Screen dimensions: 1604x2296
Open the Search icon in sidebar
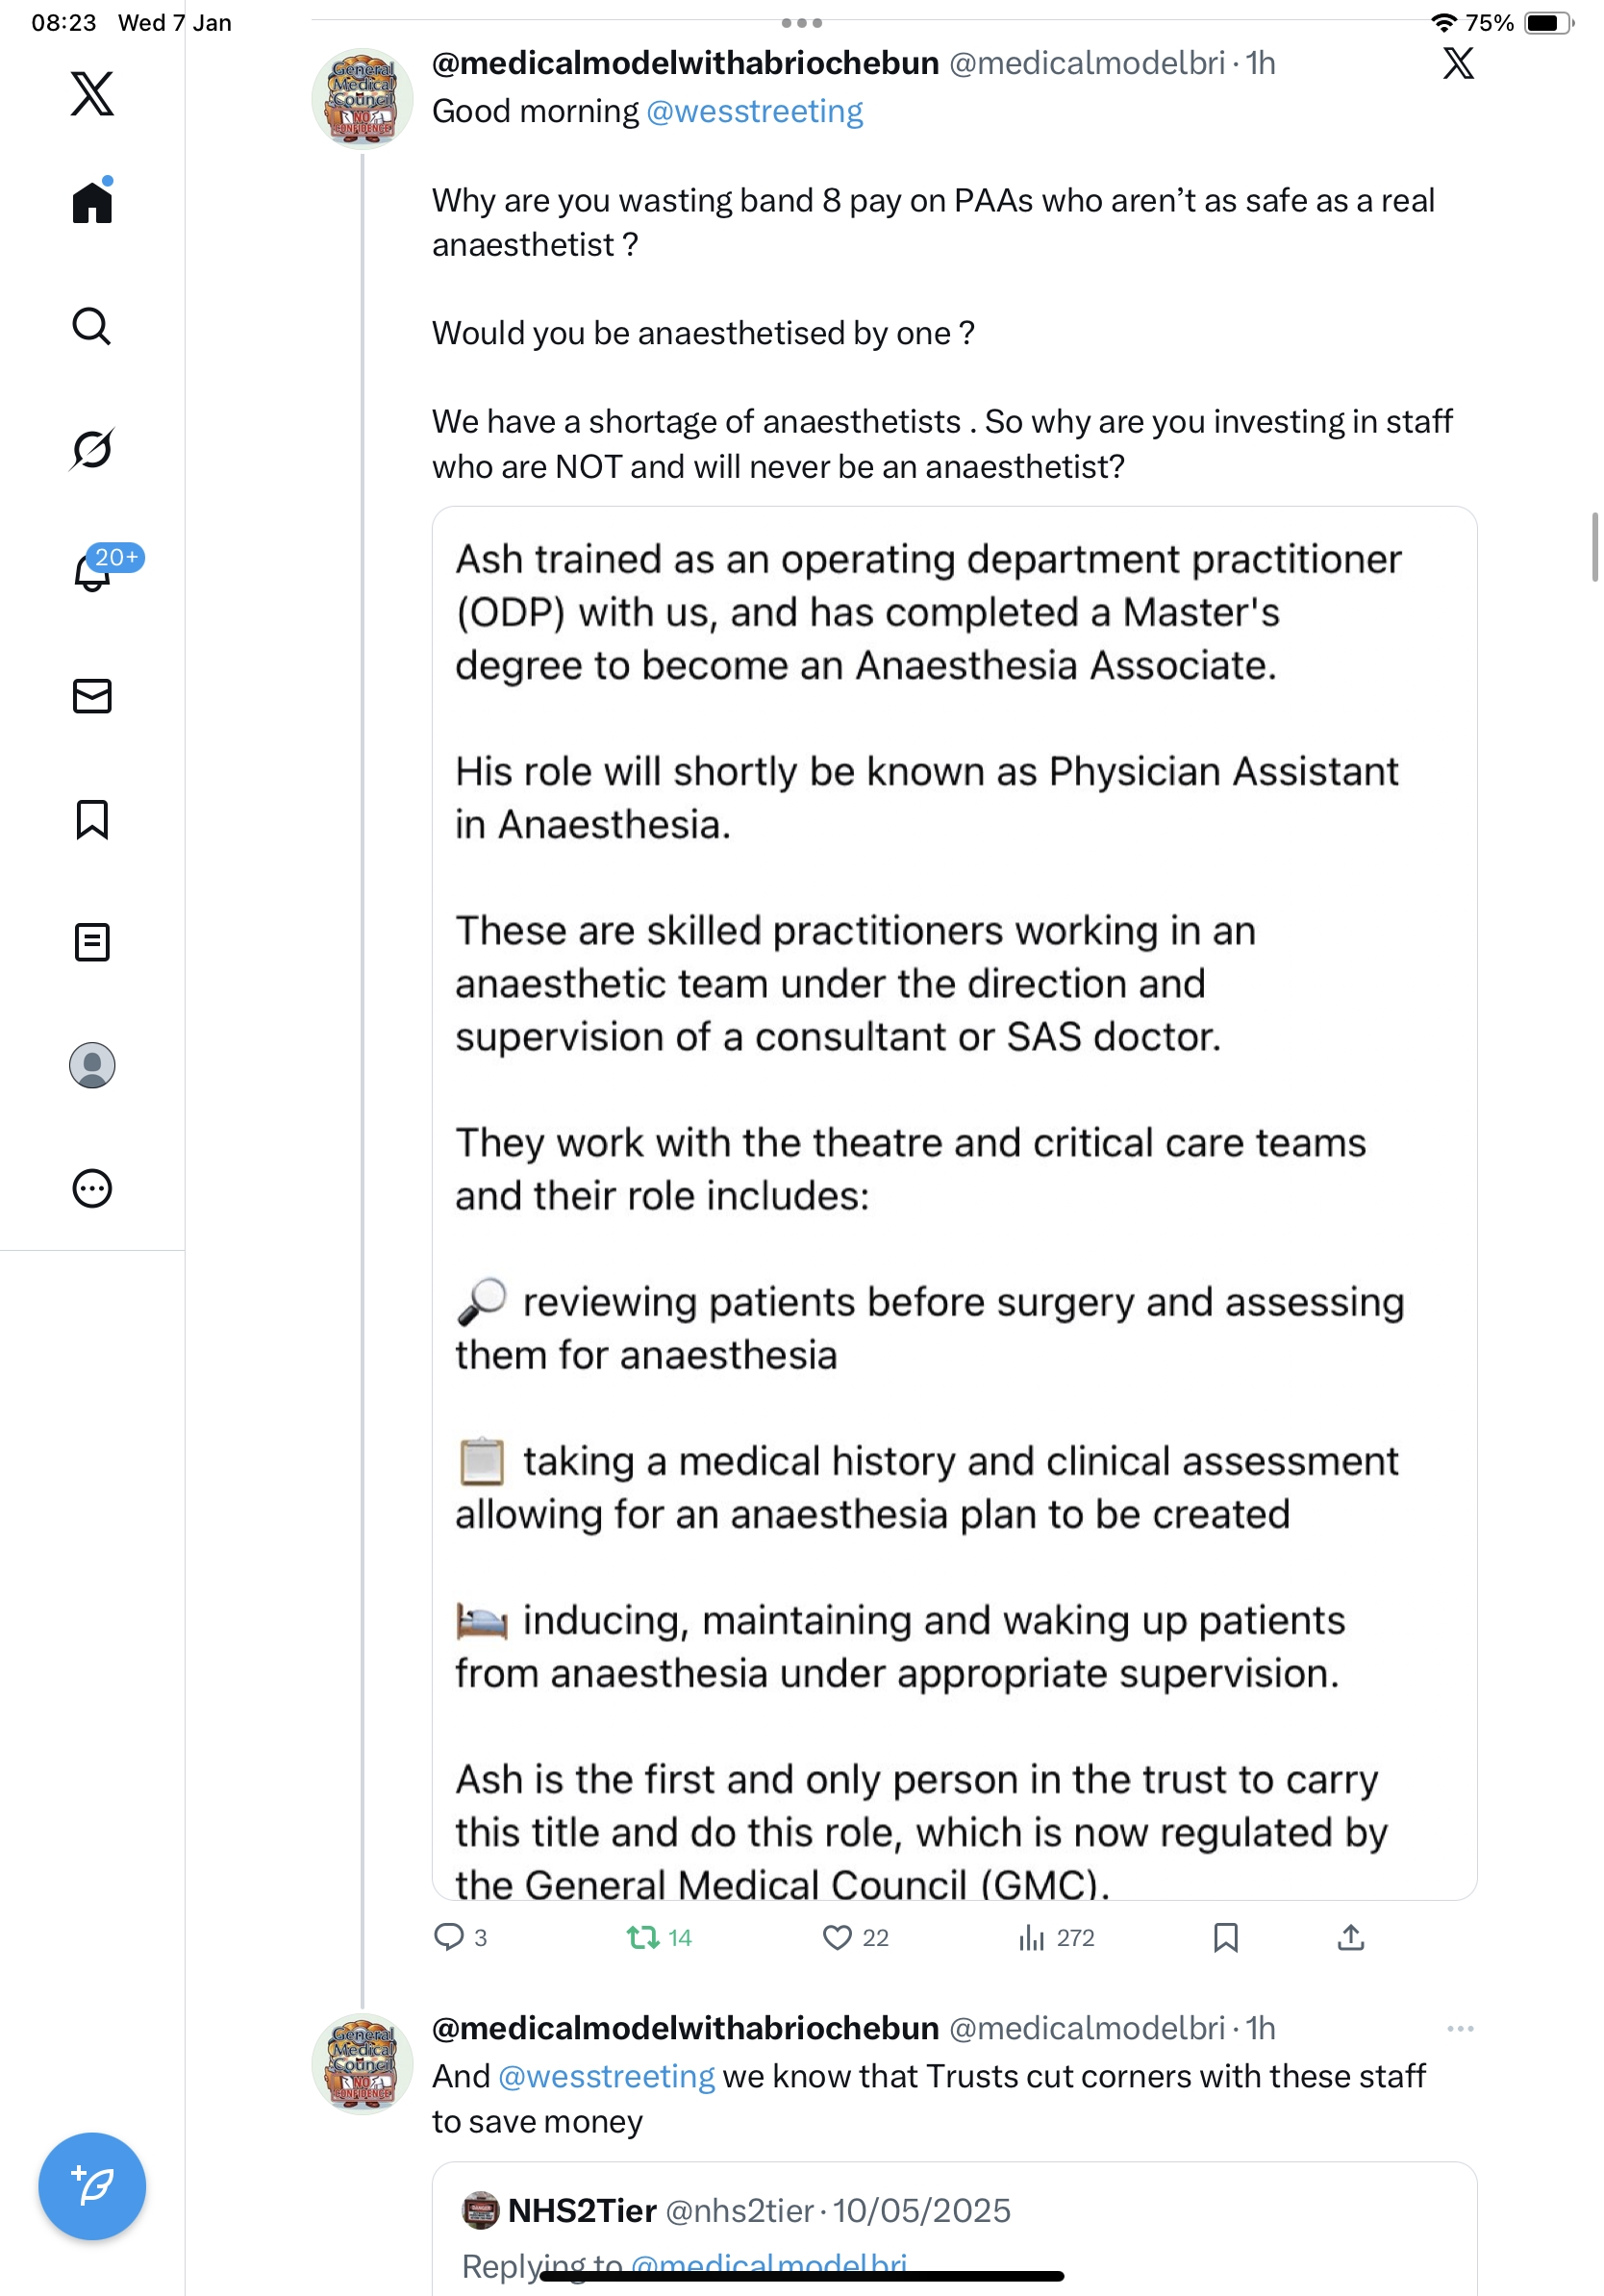[x=92, y=327]
